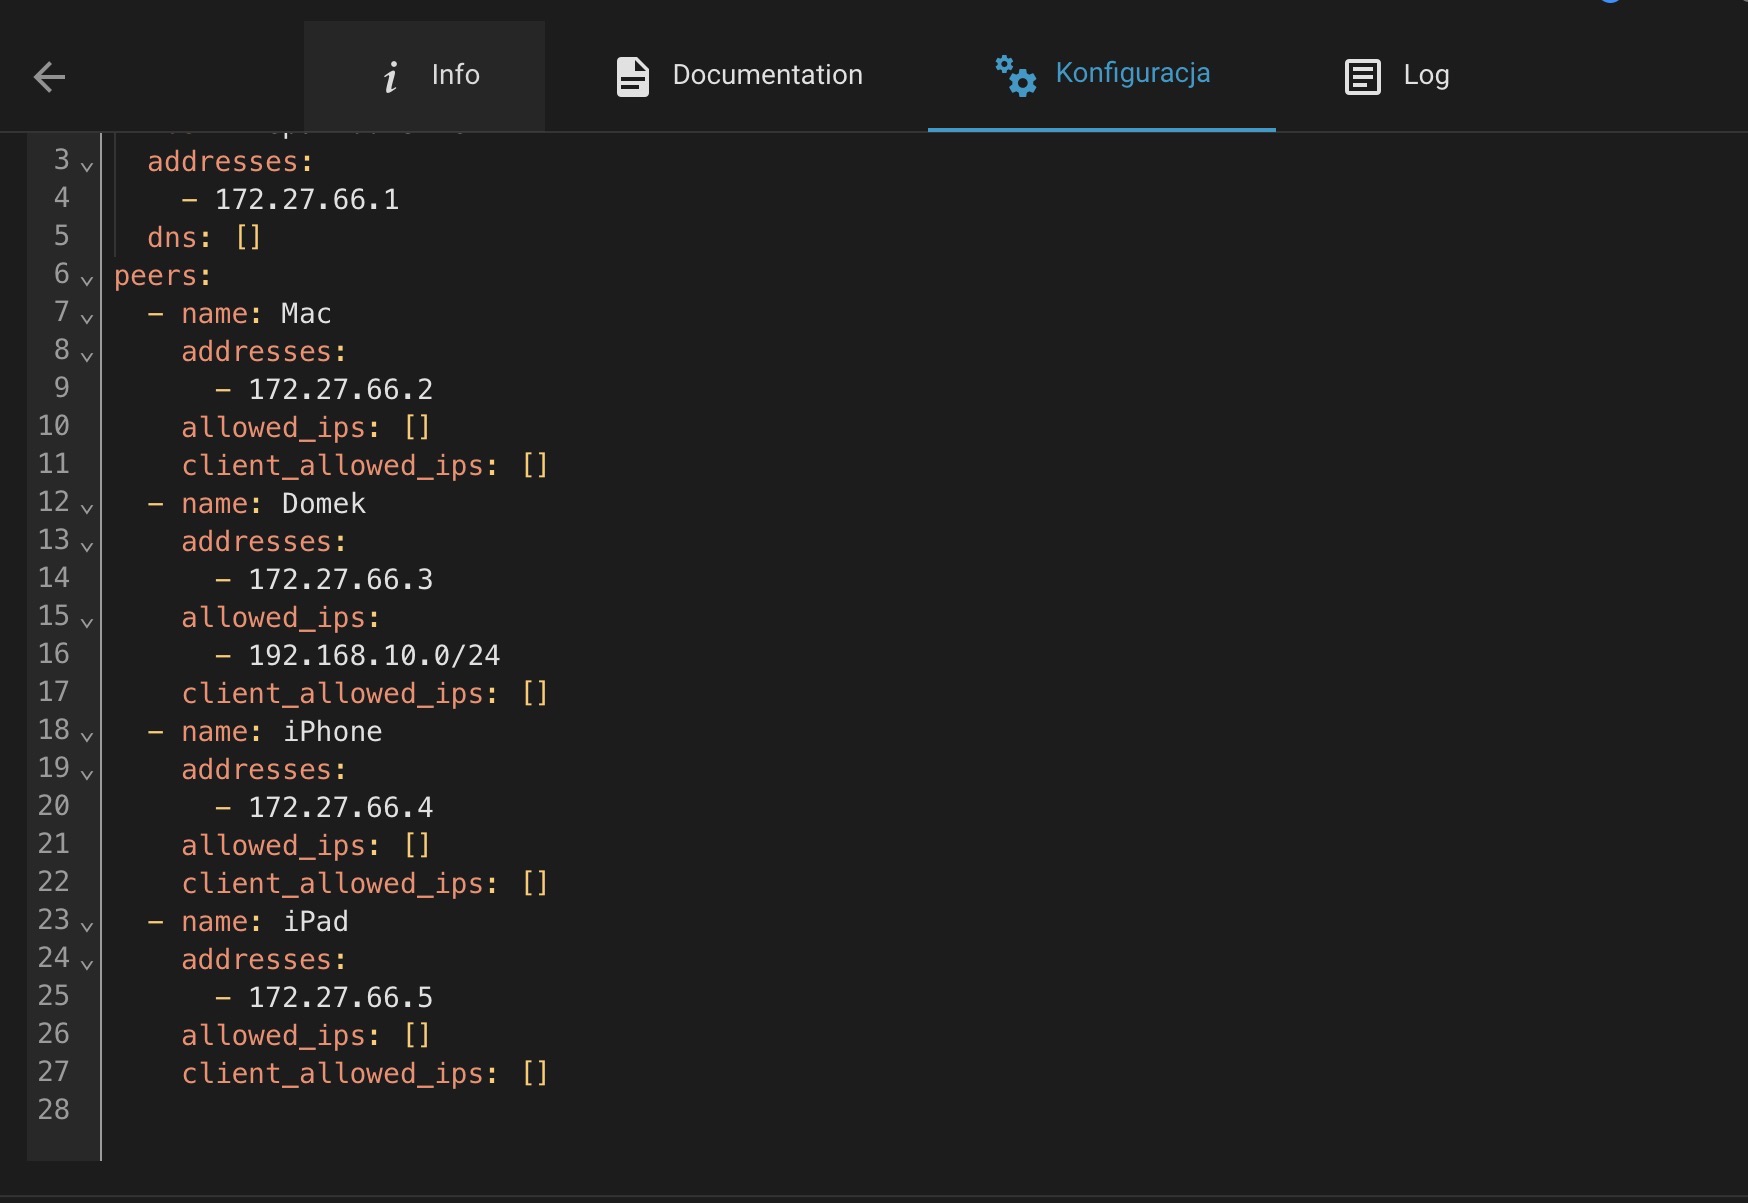Fold Domek allowed_ips section on line 15
The width and height of the screenshot is (1748, 1203).
point(87,622)
